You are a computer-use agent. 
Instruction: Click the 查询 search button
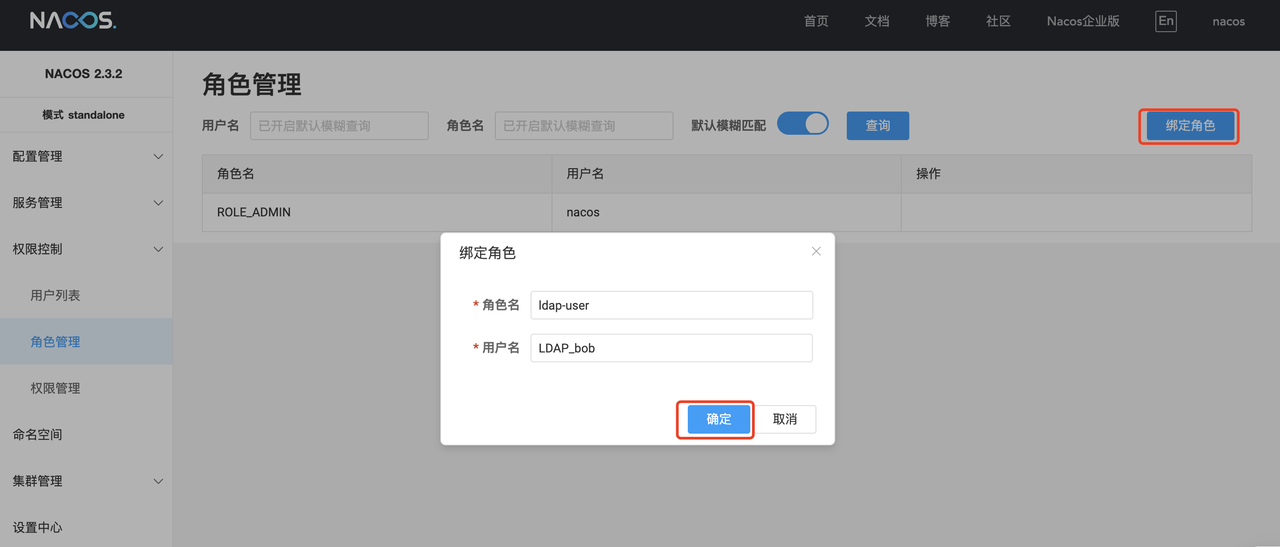click(877, 126)
